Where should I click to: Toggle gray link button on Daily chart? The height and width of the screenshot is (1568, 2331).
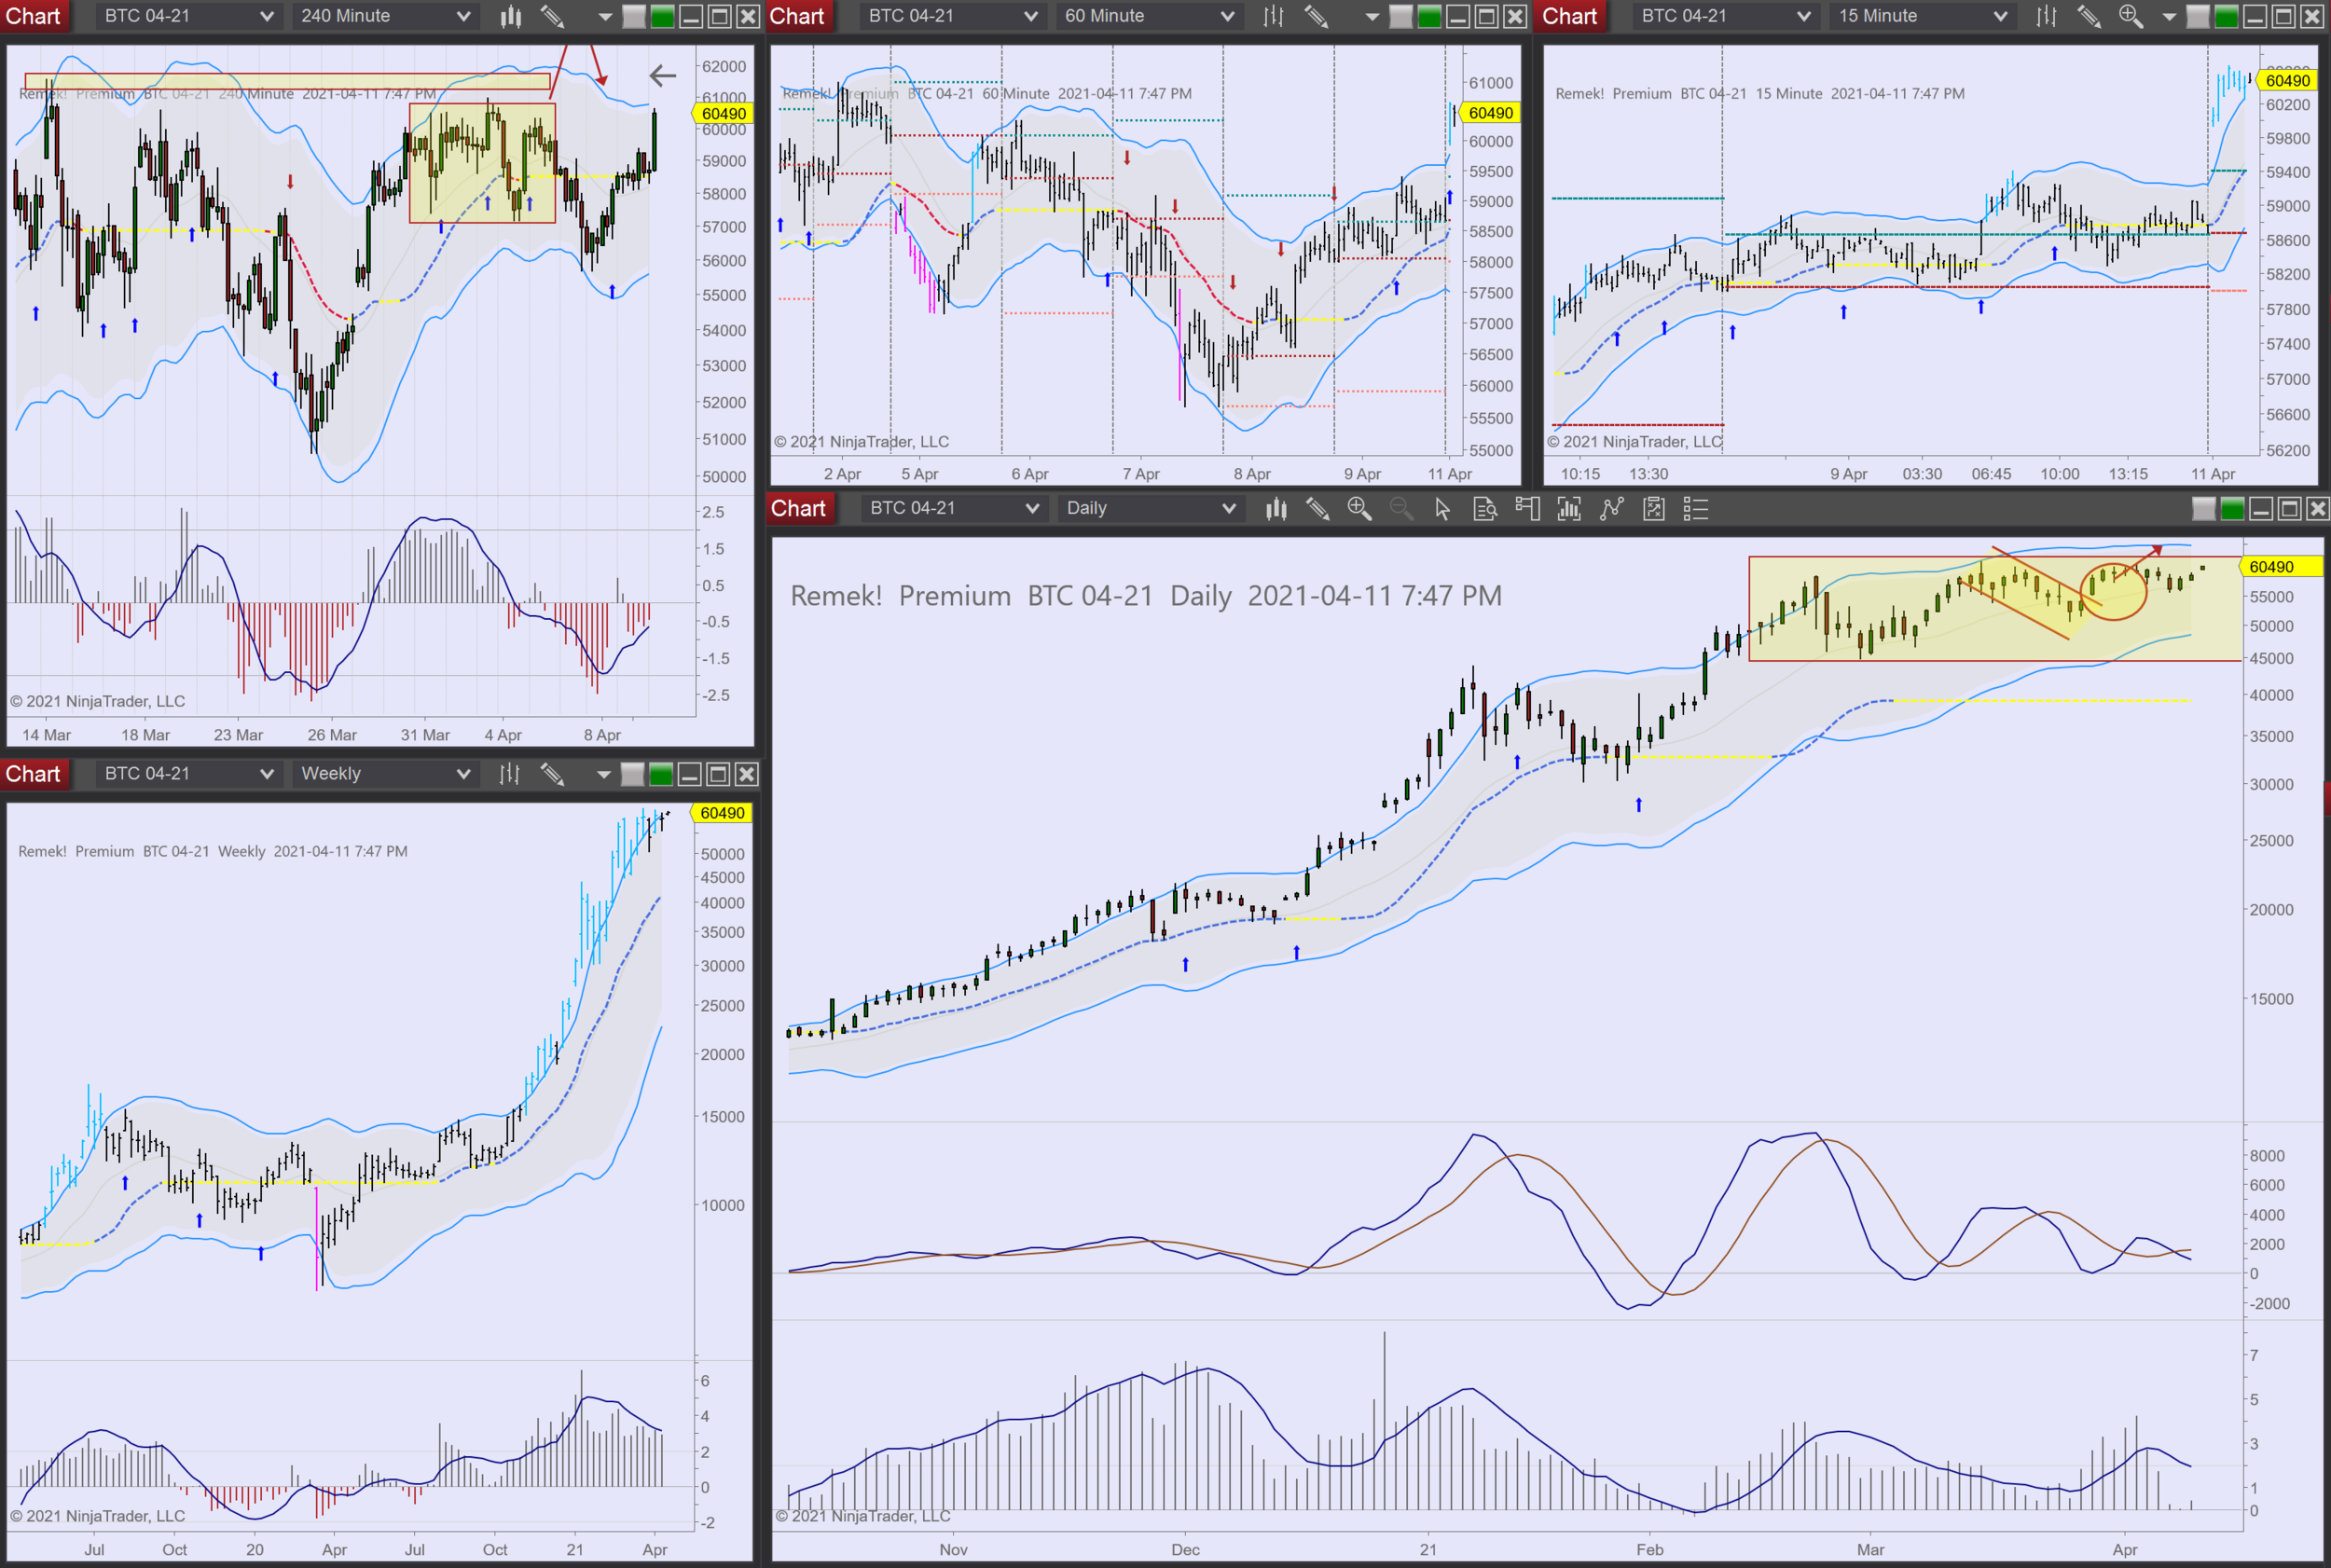pyautogui.click(x=2204, y=509)
